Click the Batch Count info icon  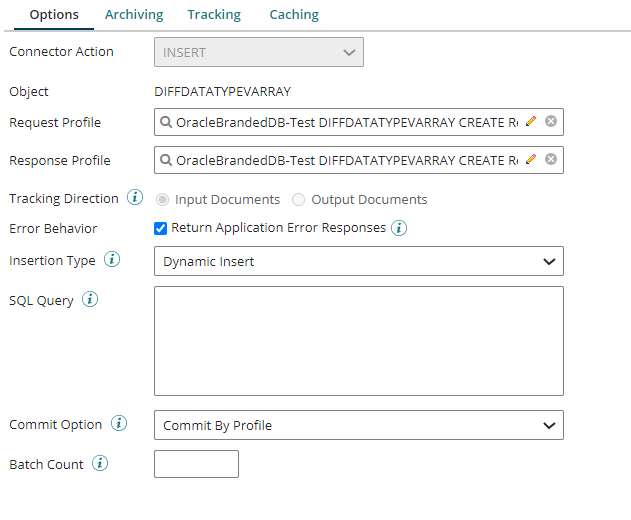coord(100,464)
